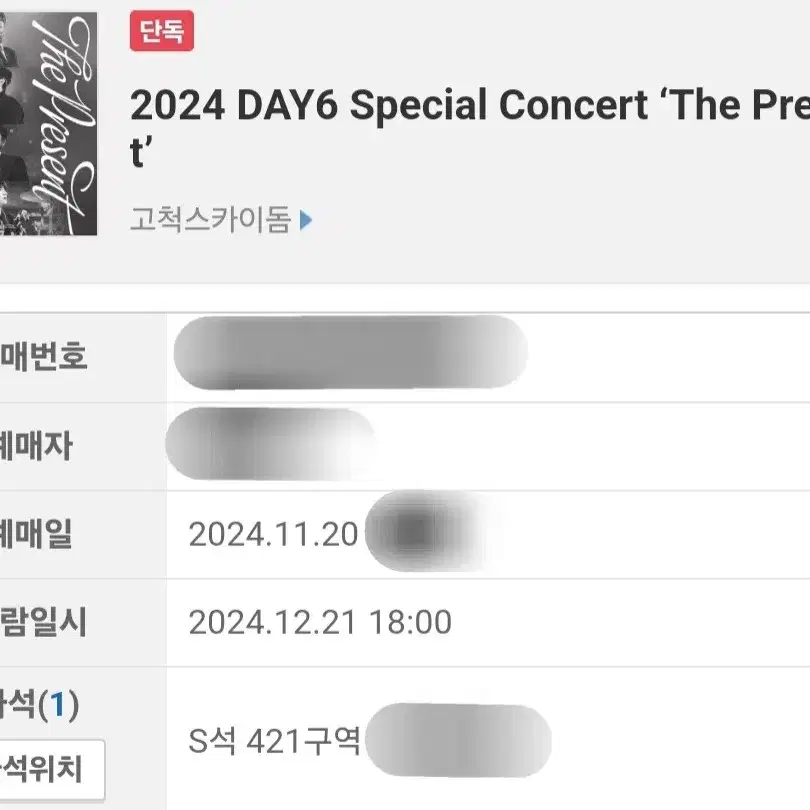810x810 pixels.
Task: Click the red 단독 badge
Action: [x=162, y=31]
